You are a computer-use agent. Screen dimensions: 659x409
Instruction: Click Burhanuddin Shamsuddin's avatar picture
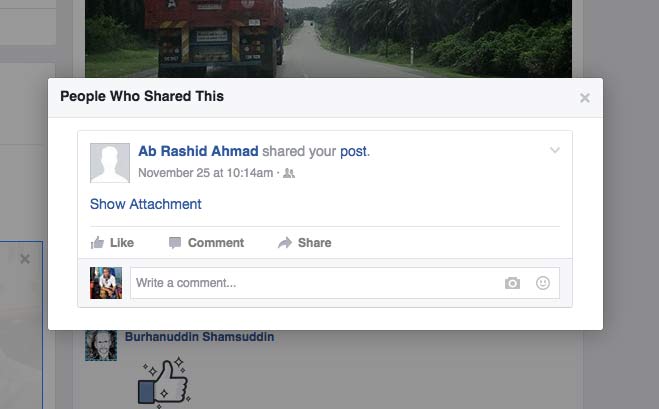click(101, 345)
